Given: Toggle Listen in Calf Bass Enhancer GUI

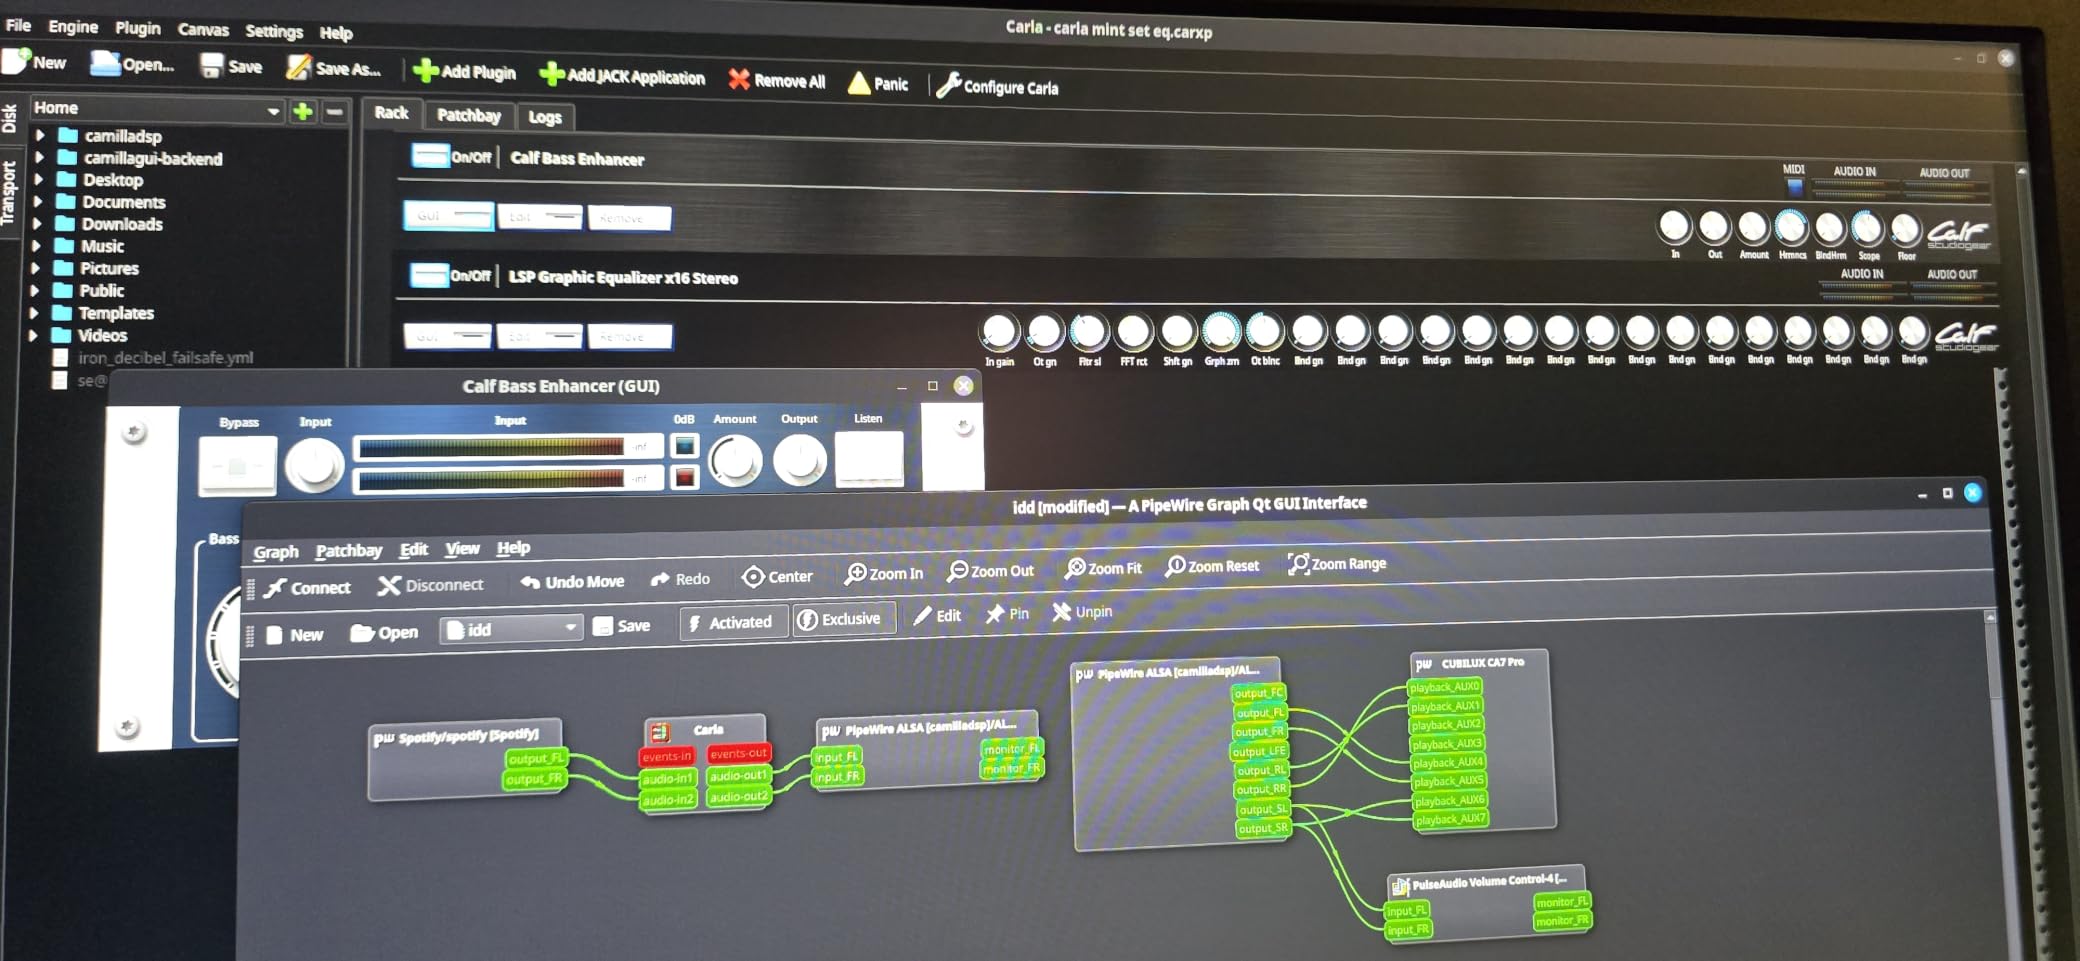Looking at the screenshot, I should (869, 458).
